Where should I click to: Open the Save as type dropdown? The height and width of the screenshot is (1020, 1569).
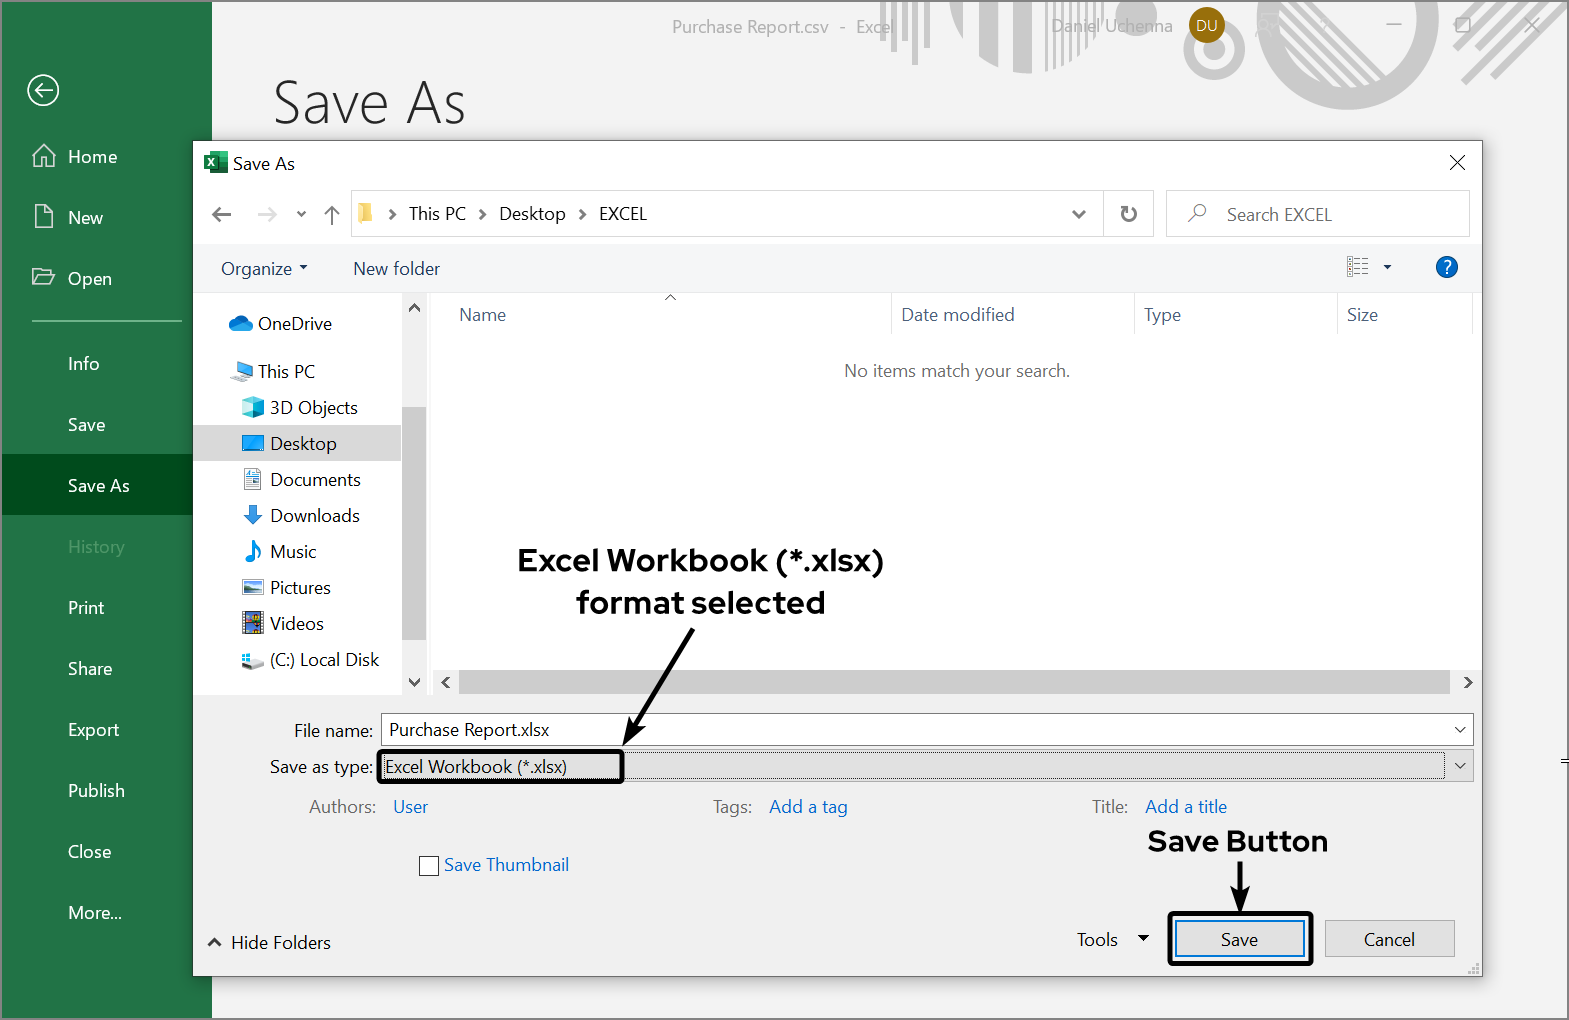(x=1460, y=766)
